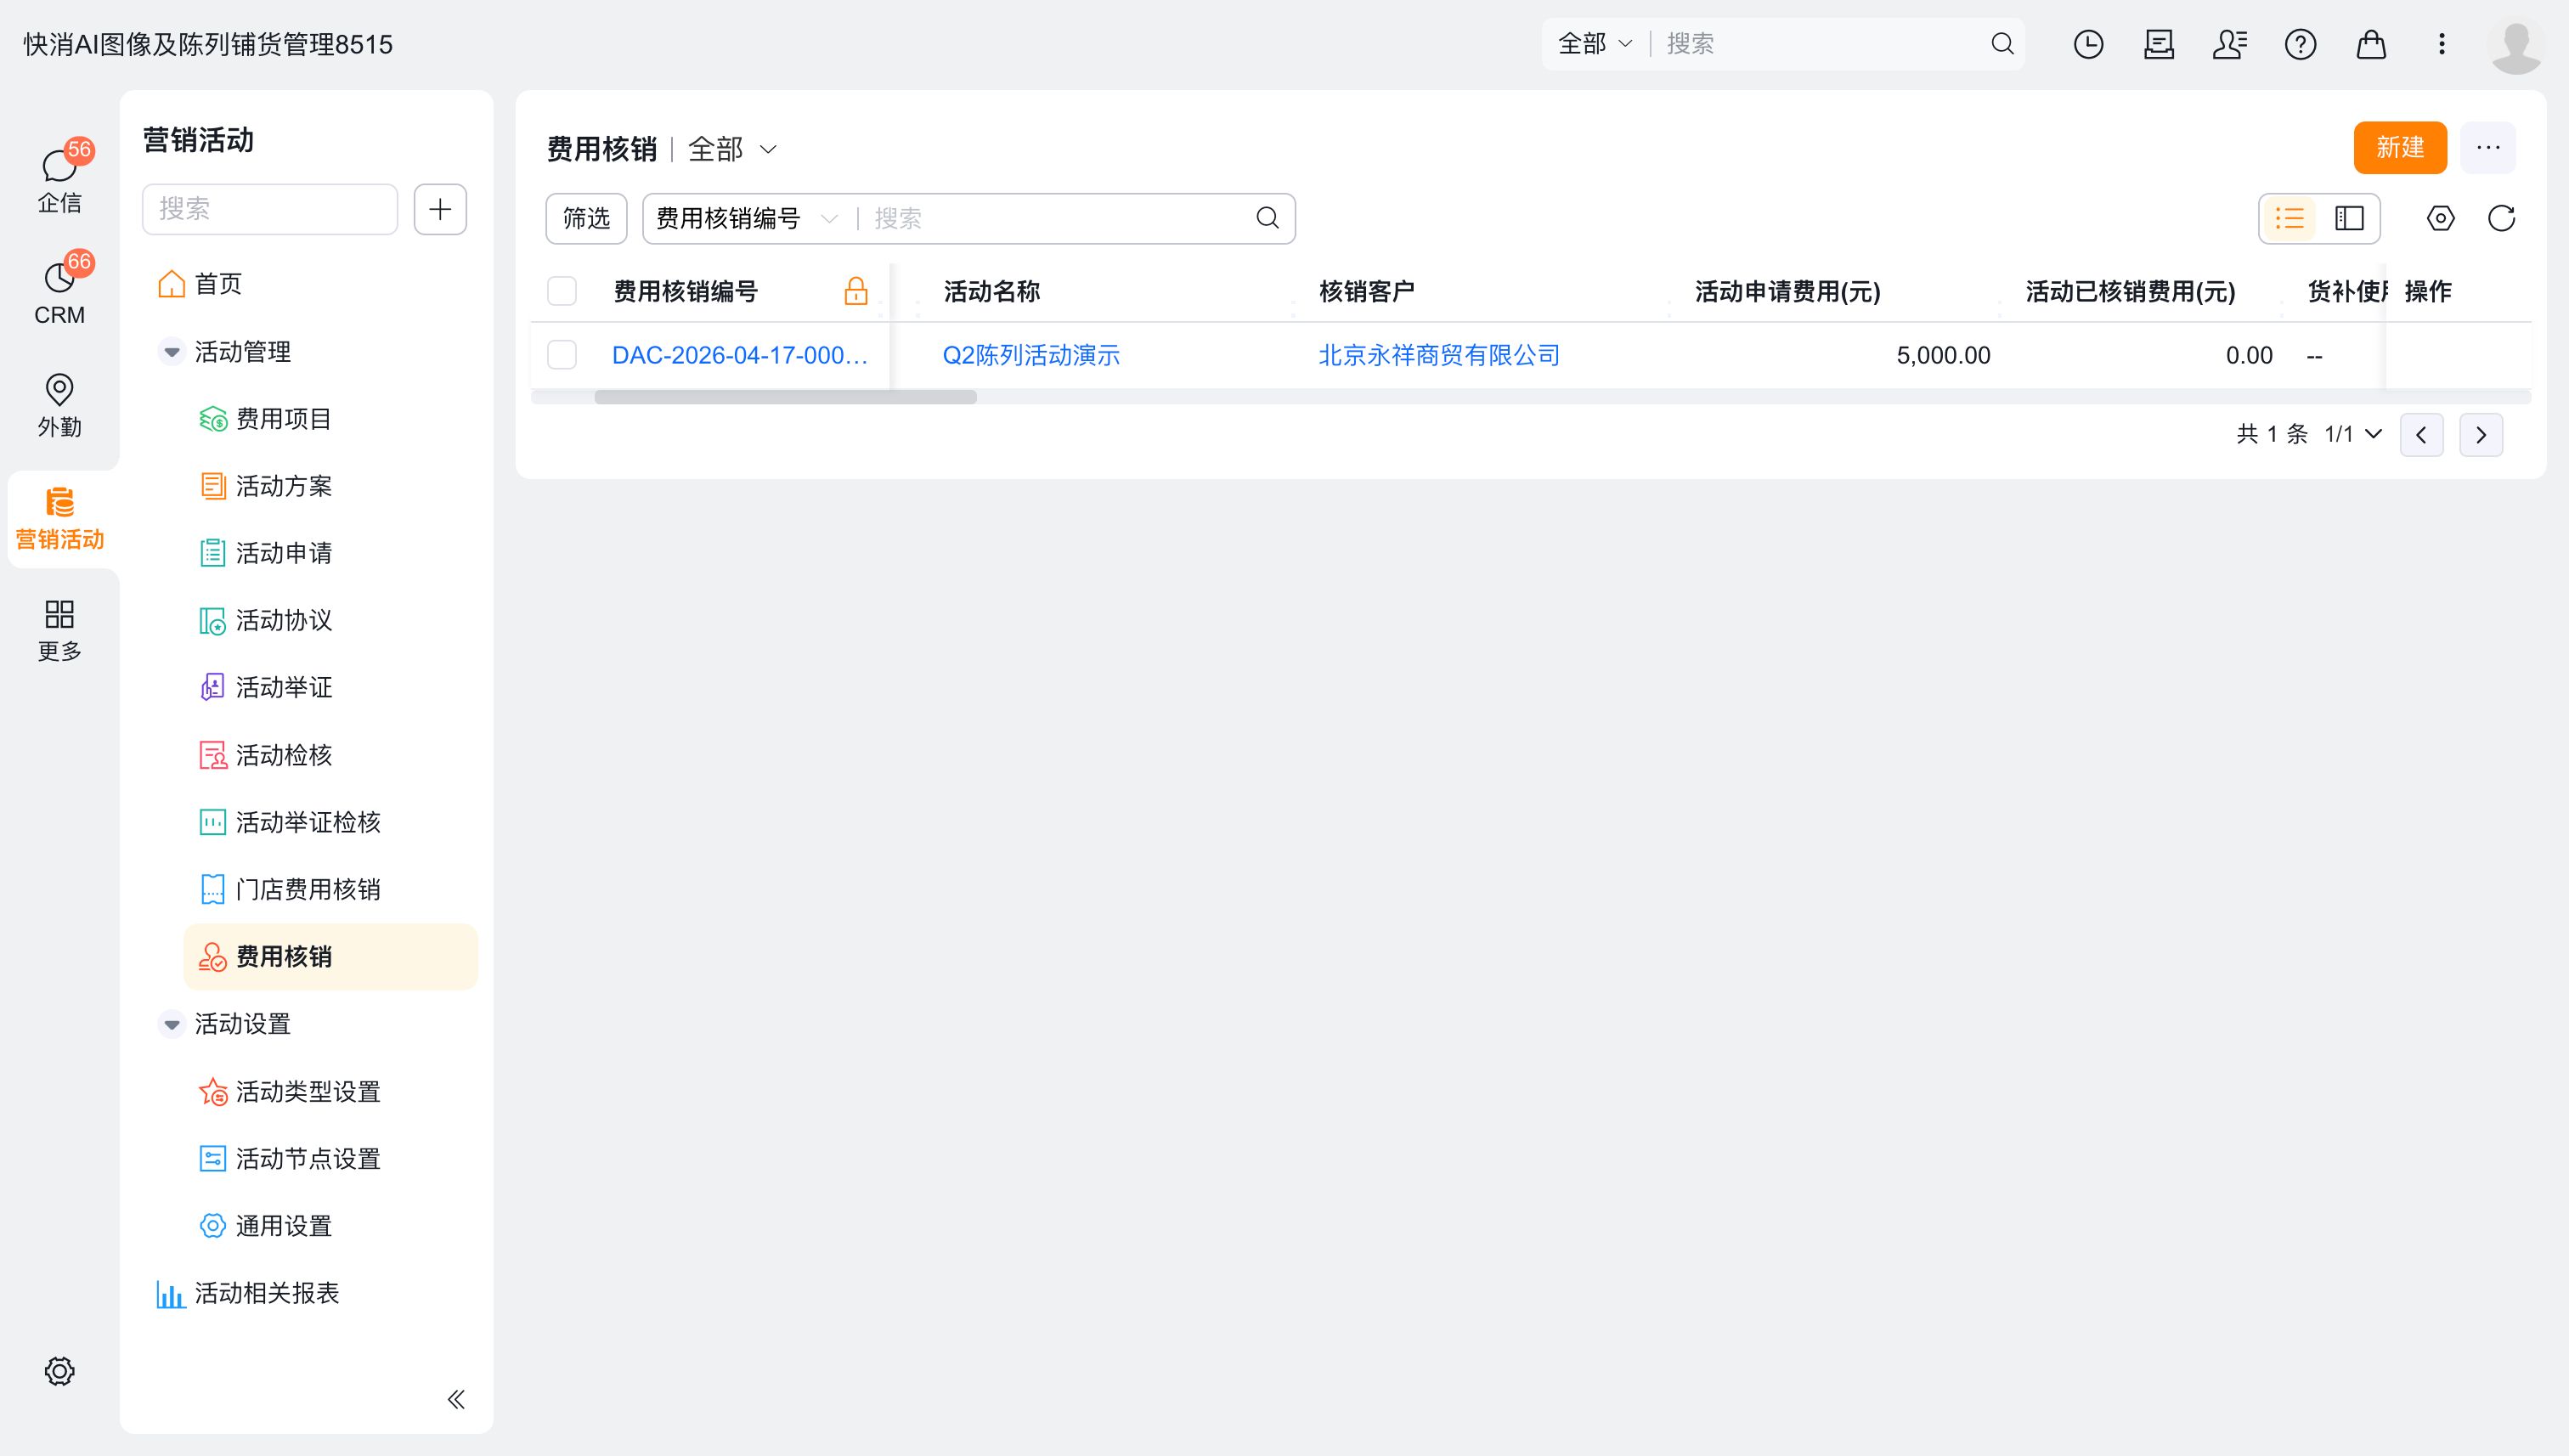Open the Q2陈列活动演示 activity link
This screenshot has width=2569, height=1456.
[x=1031, y=355]
